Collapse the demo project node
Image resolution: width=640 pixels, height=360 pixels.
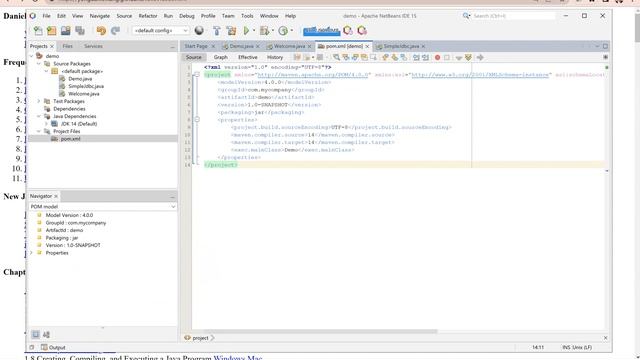coord(31,56)
